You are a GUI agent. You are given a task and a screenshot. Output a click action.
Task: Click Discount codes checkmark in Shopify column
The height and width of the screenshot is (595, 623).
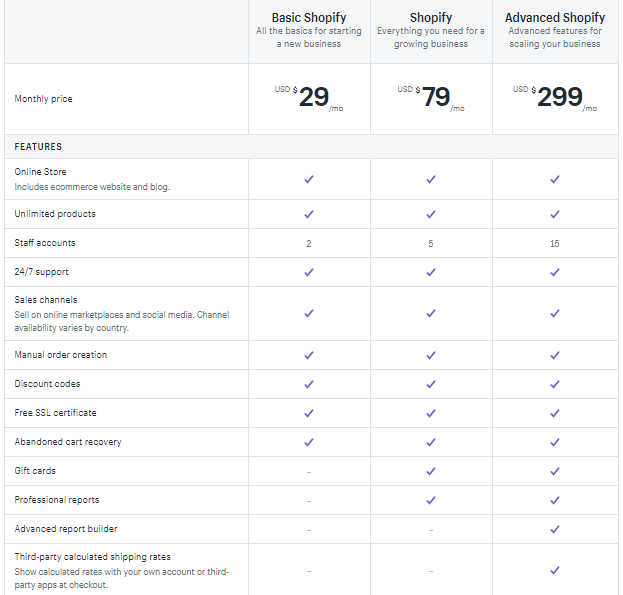click(431, 384)
